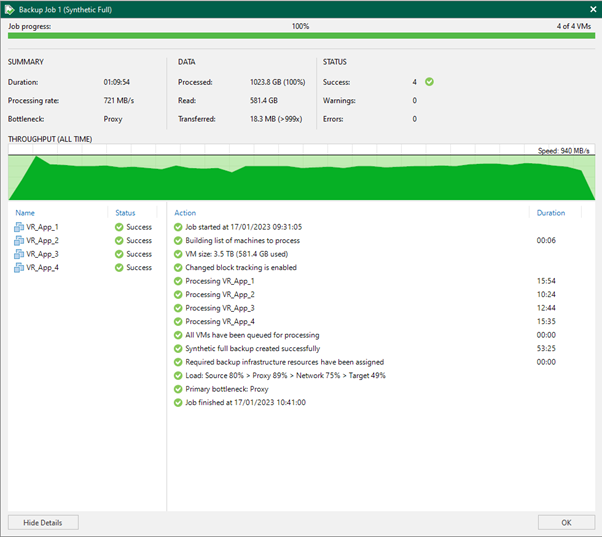Click the Transferred value 18.3 MB (>999x)
Screen dimensions: 602x537
coord(276,119)
